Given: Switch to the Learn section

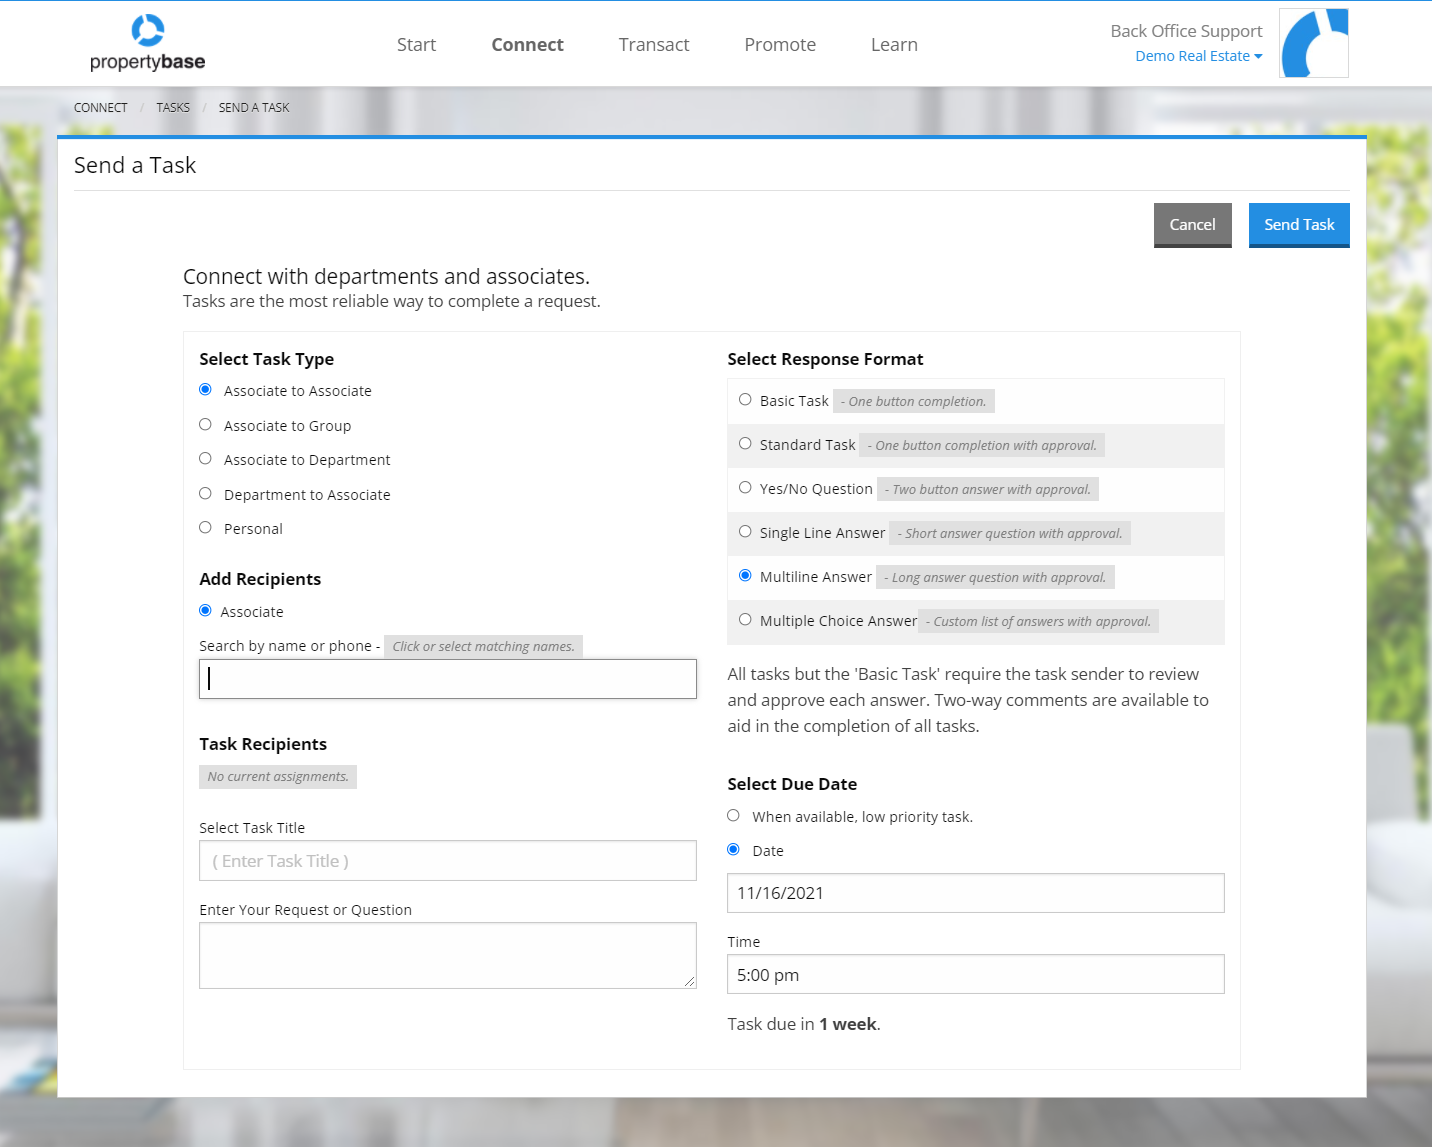Looking at the screenshot, I should point(893,44).
